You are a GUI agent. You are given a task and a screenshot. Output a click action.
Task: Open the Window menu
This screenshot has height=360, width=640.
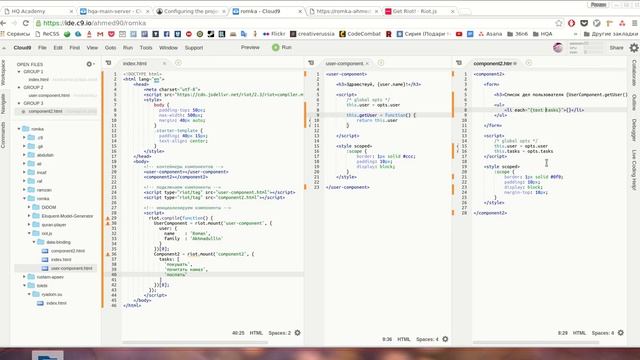tap(168, 48)
